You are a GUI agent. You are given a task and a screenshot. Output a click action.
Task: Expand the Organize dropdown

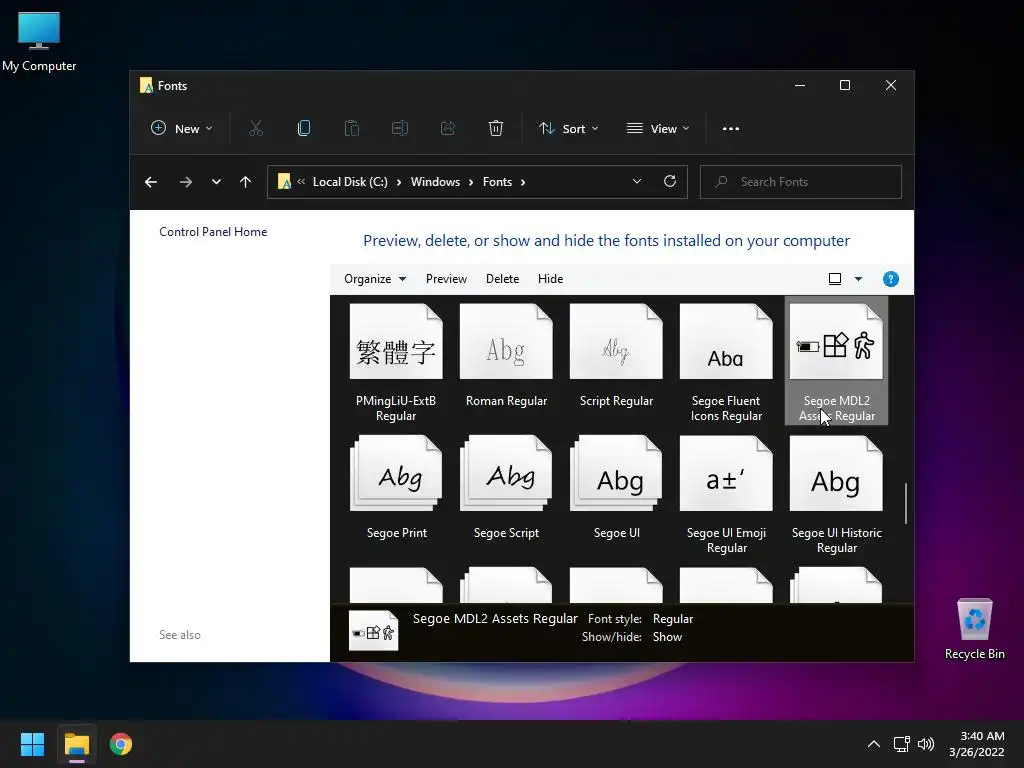coord(375,279)
